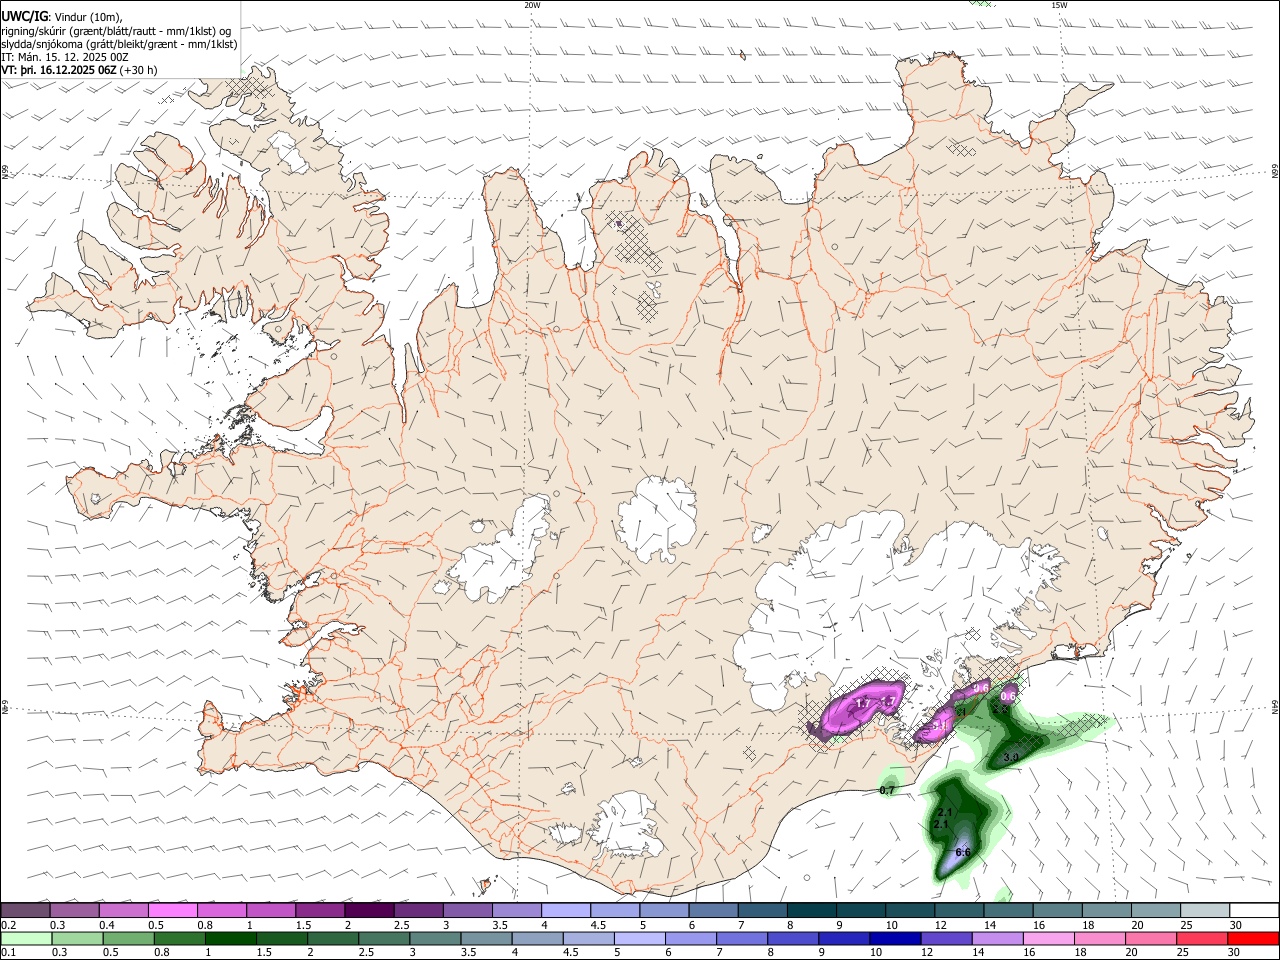Click the pale grey 25 swatch, upper scale
The height and width of the screenshot is (960, 1280).
[1205, 910]
